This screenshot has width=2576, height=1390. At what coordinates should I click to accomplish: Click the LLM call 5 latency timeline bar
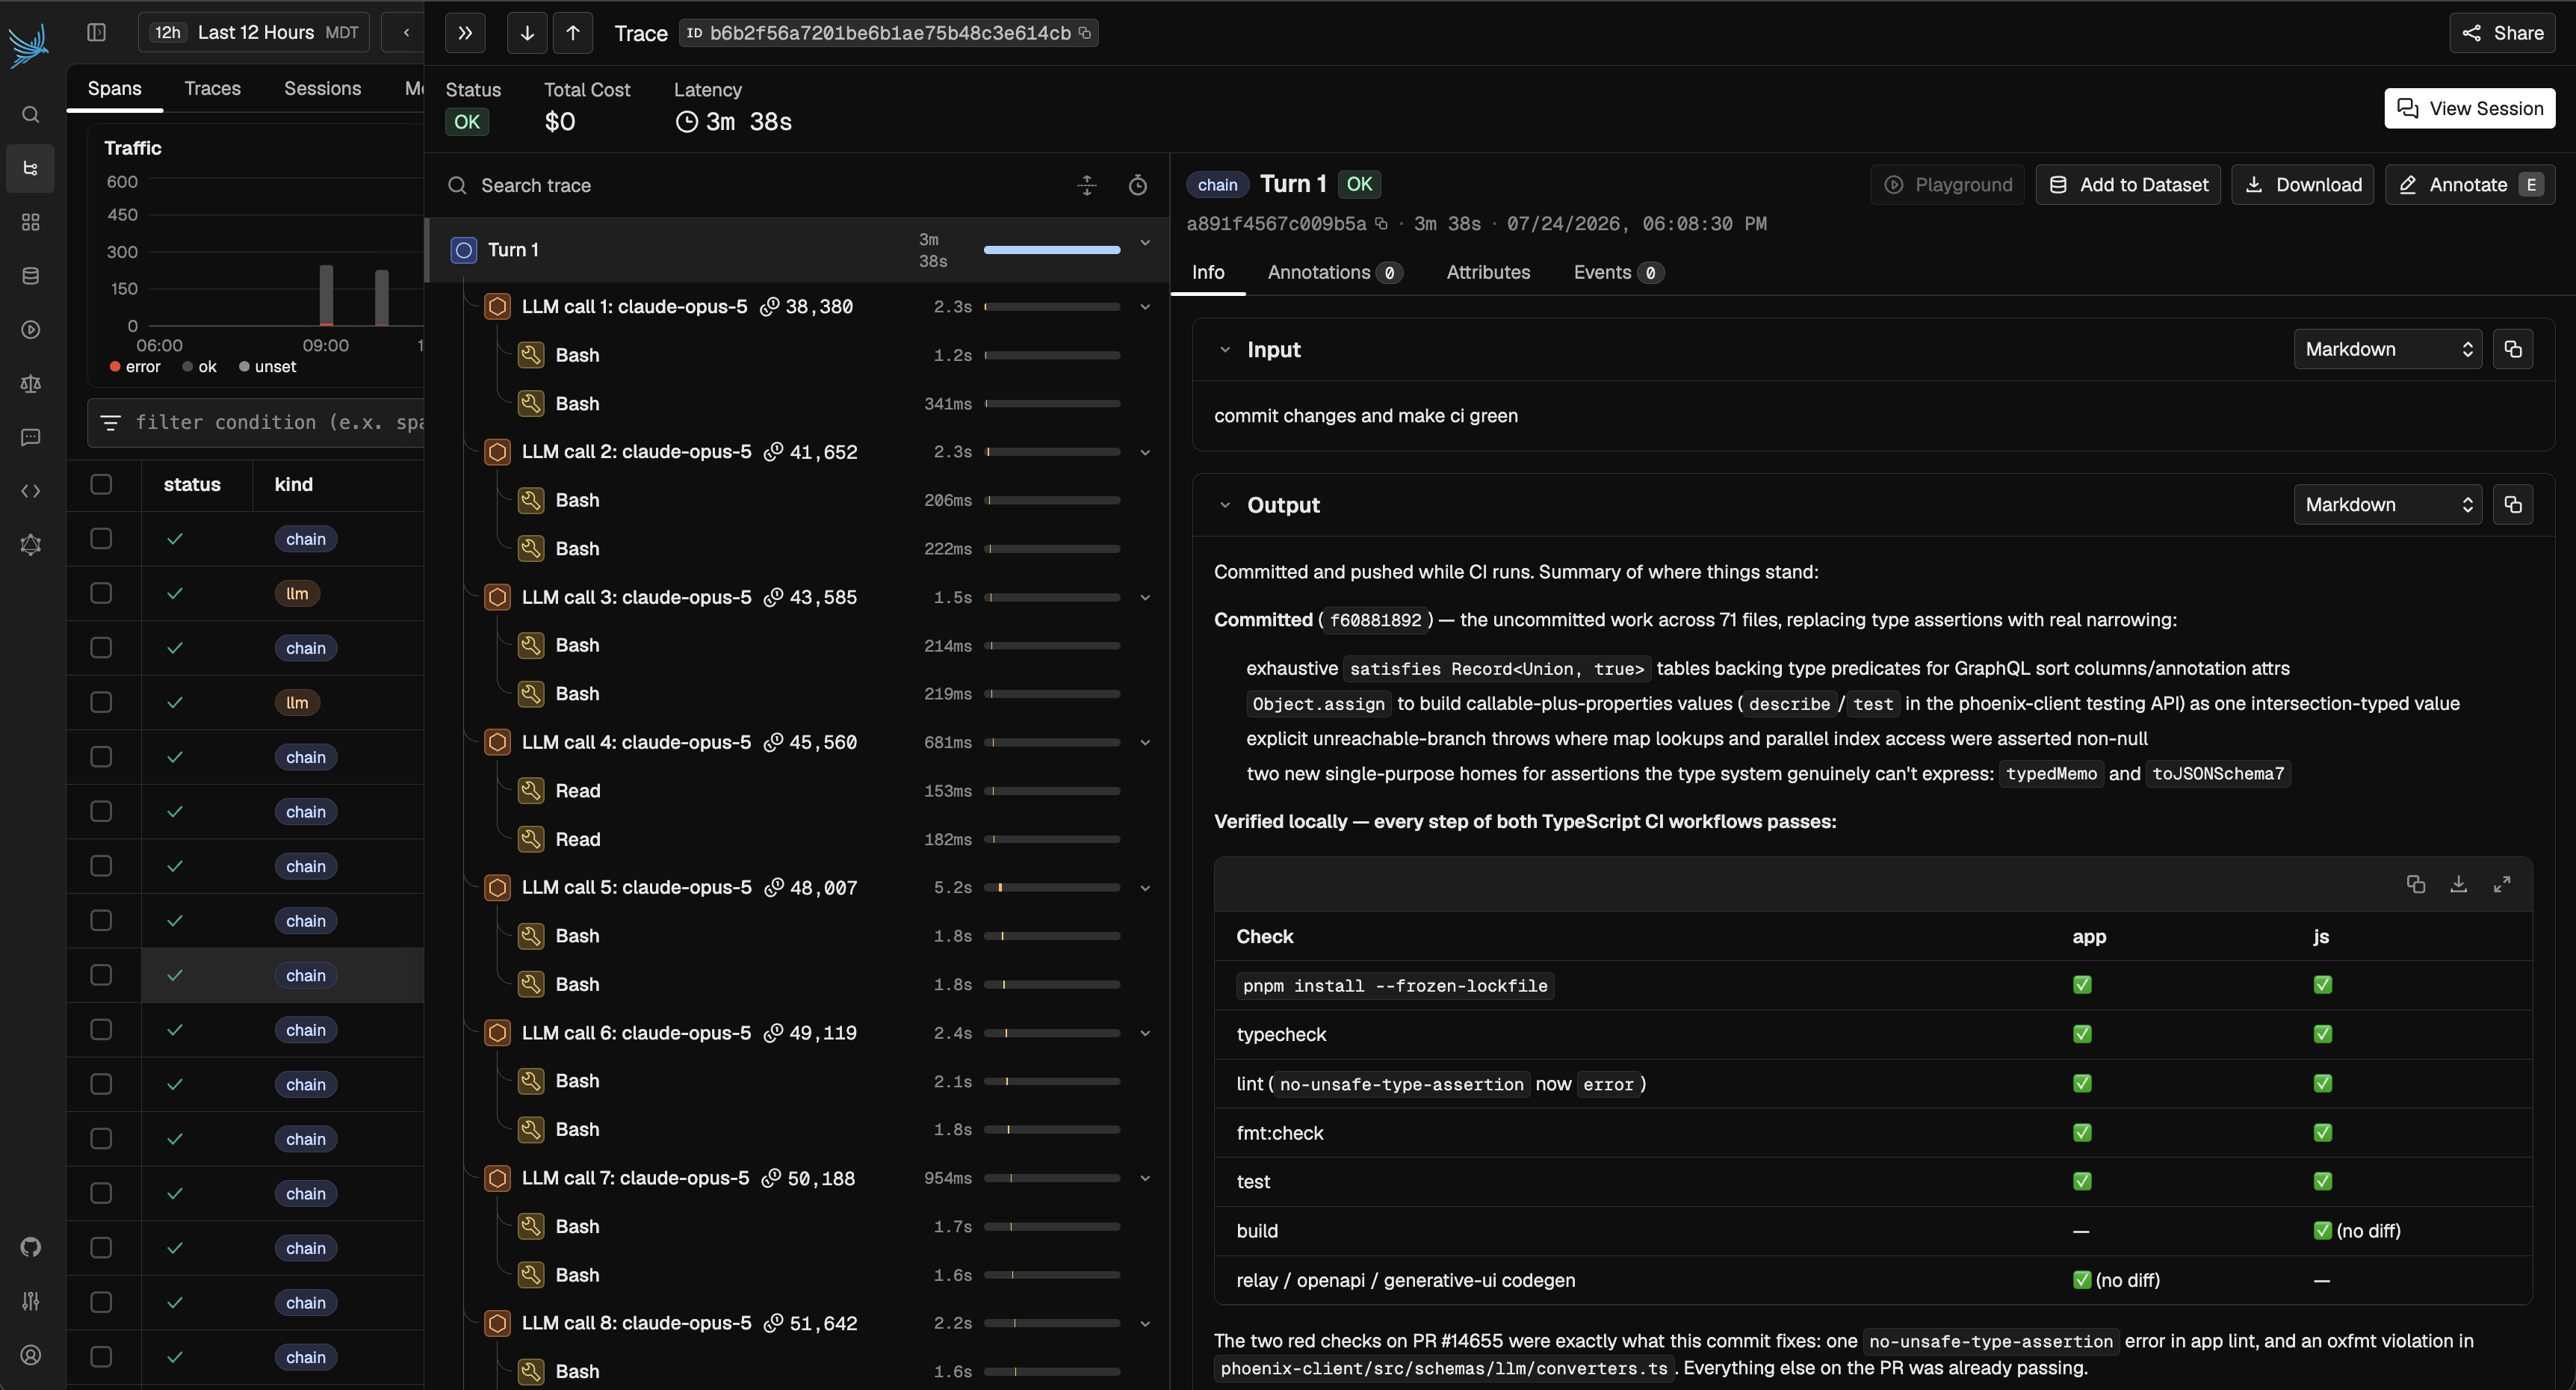1052,888
